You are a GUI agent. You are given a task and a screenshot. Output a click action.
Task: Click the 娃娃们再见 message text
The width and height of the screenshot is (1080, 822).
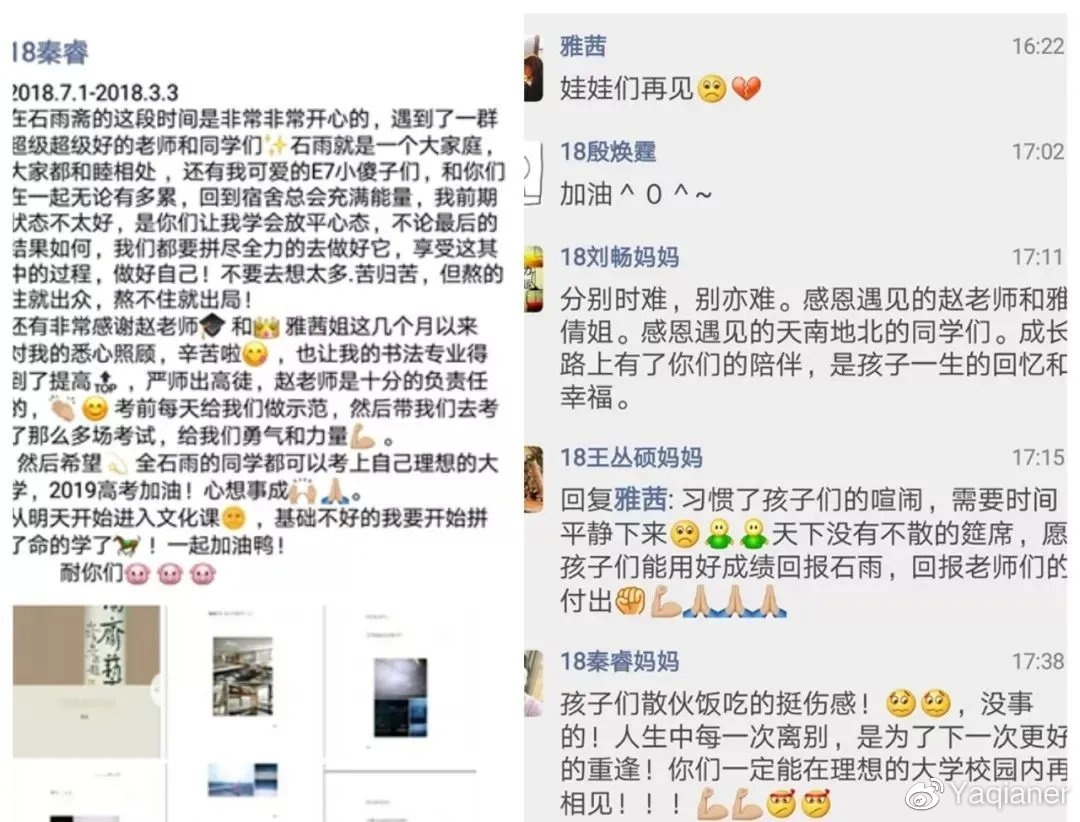click(626, 89)
